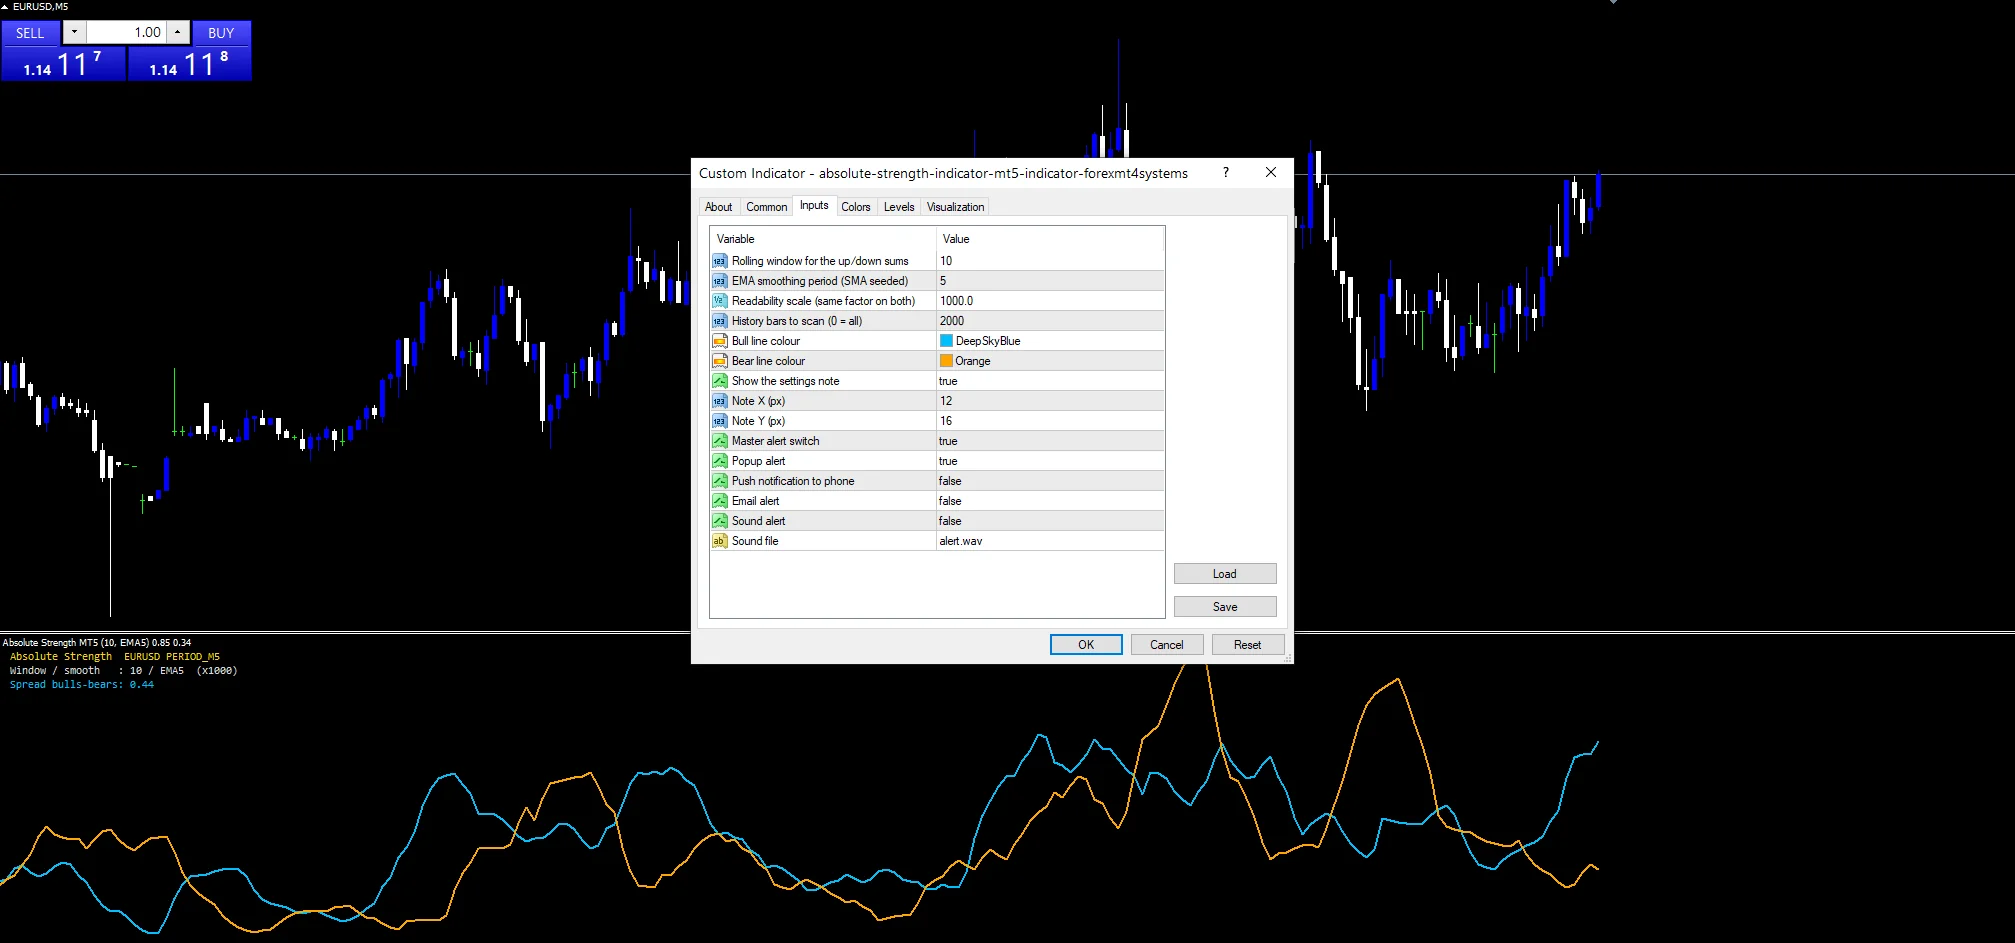The image size is (2015, 943).
Task: Click the Sound alert row icon
Action: (x=719, y=521)
